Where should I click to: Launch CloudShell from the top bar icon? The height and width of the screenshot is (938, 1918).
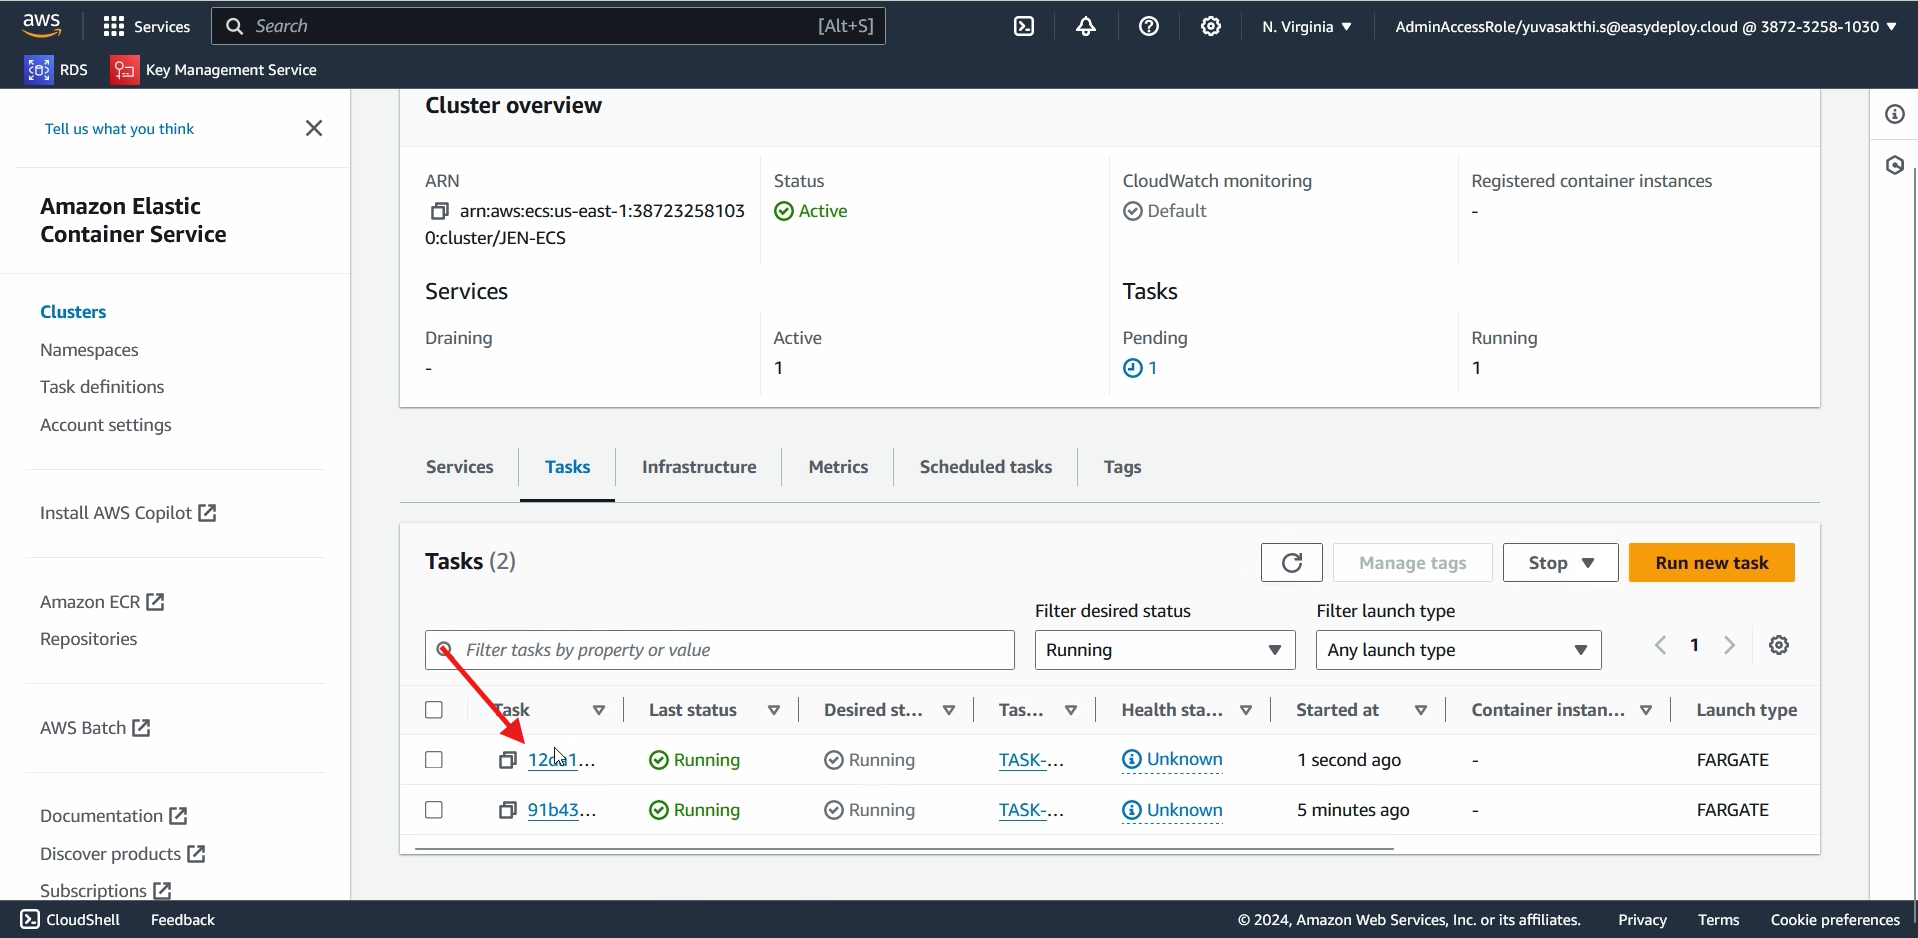pos(1024,26)
